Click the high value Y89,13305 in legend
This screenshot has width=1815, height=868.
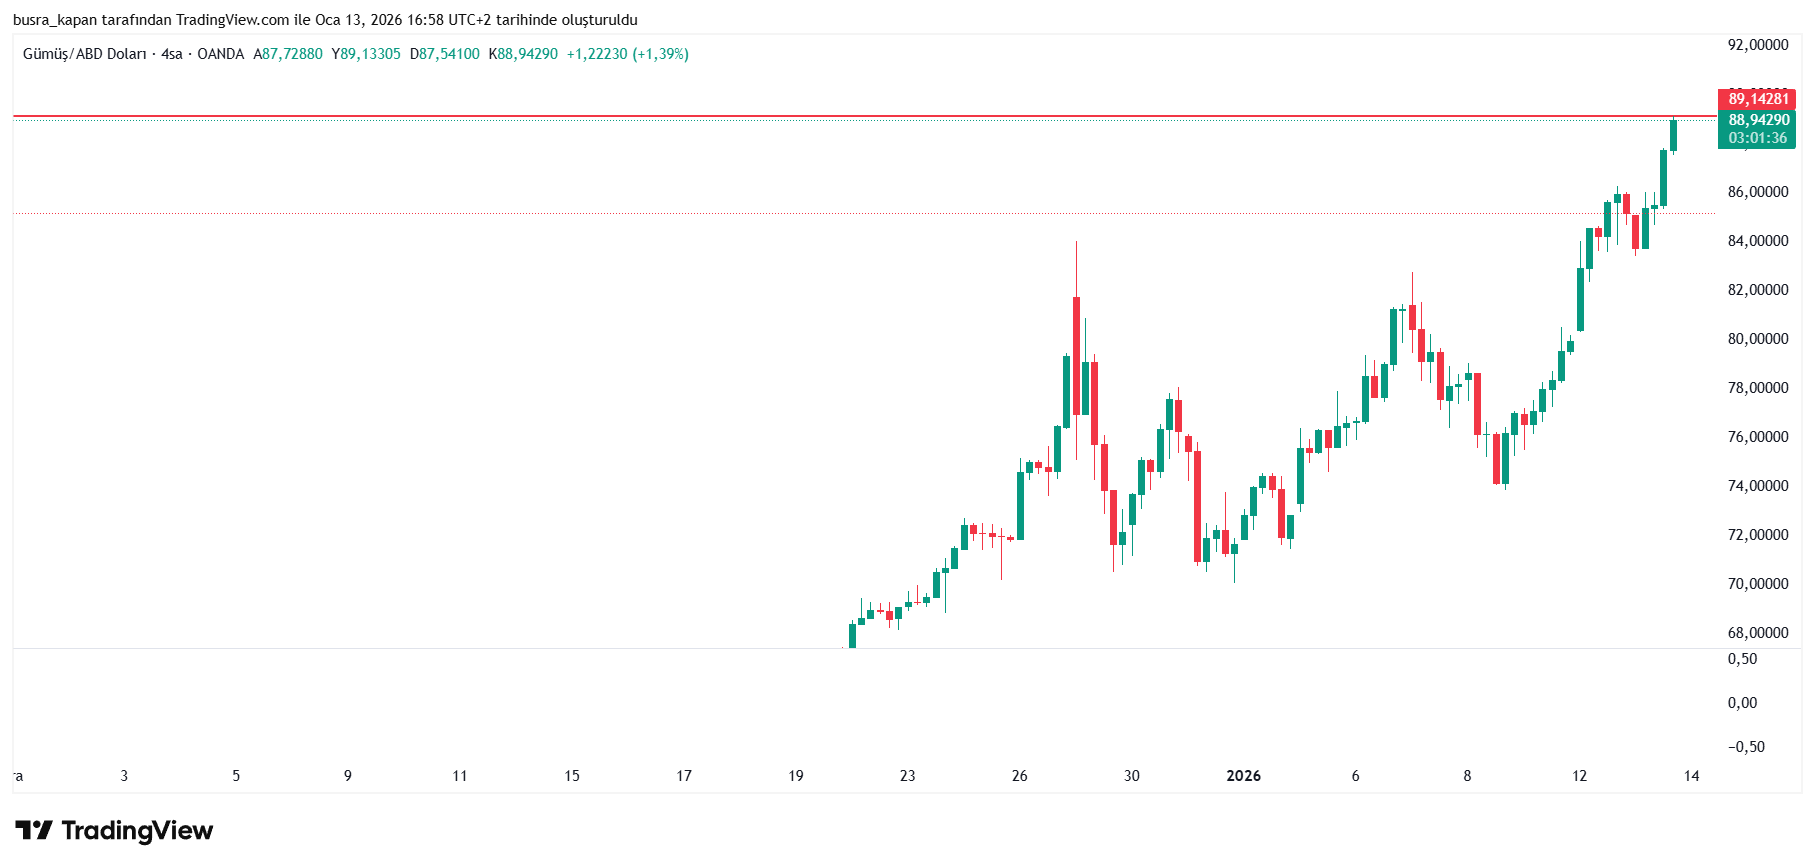pyautogui.click(x=366, y=54)
